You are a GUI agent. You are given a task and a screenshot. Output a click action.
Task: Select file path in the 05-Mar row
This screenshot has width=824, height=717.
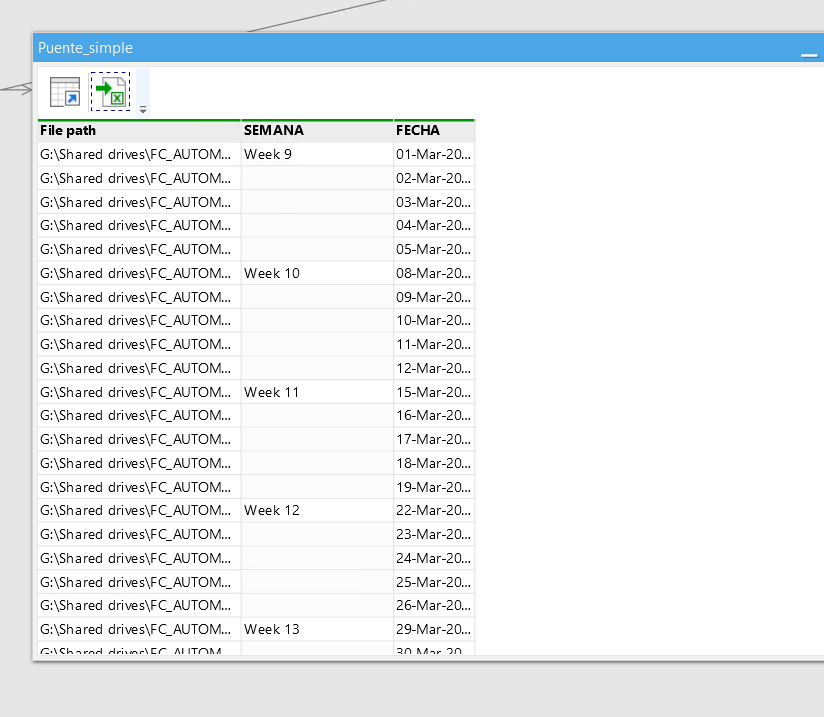139,249
